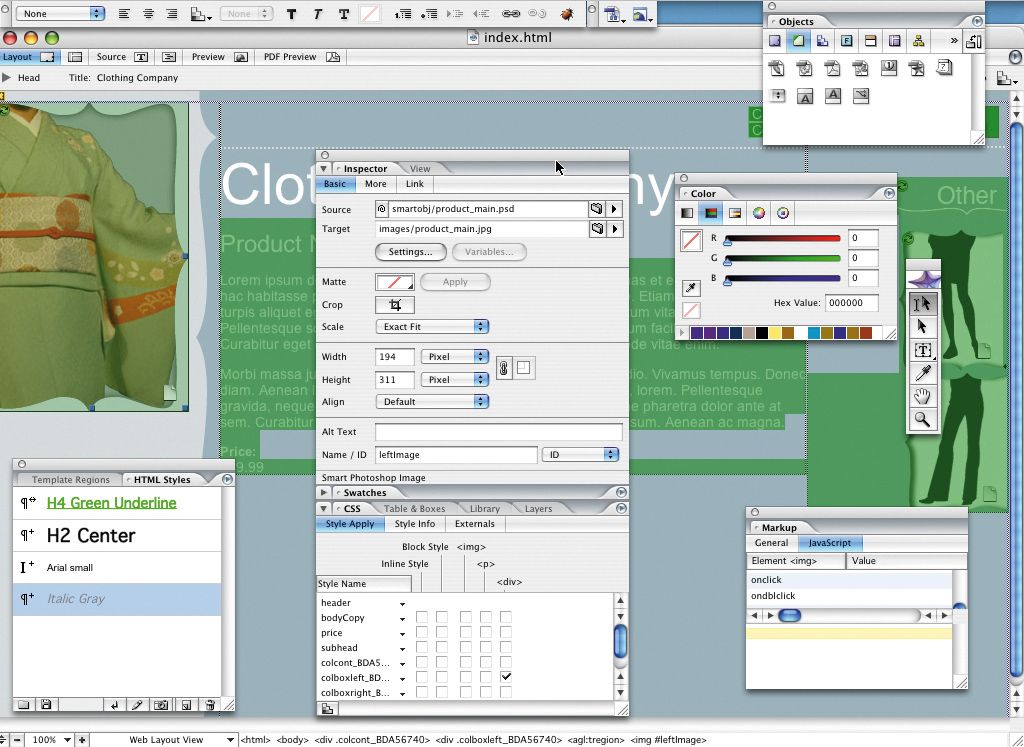This screenshot has height=747, width=1024.
Task: Switch to the PDF Preview tab
Action: tap(301, 57)
